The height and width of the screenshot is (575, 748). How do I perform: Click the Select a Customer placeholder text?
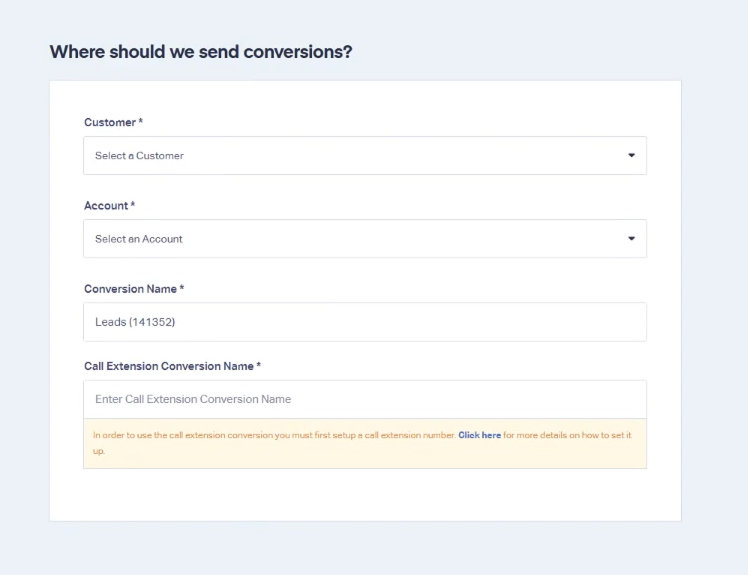pyautogui.click(x=139, y=156)
